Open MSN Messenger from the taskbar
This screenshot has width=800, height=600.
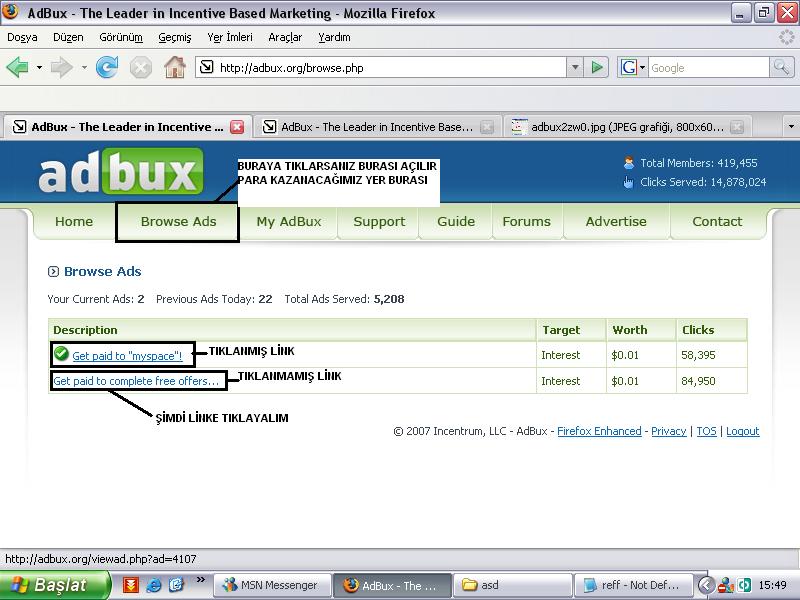coord(270,585)
